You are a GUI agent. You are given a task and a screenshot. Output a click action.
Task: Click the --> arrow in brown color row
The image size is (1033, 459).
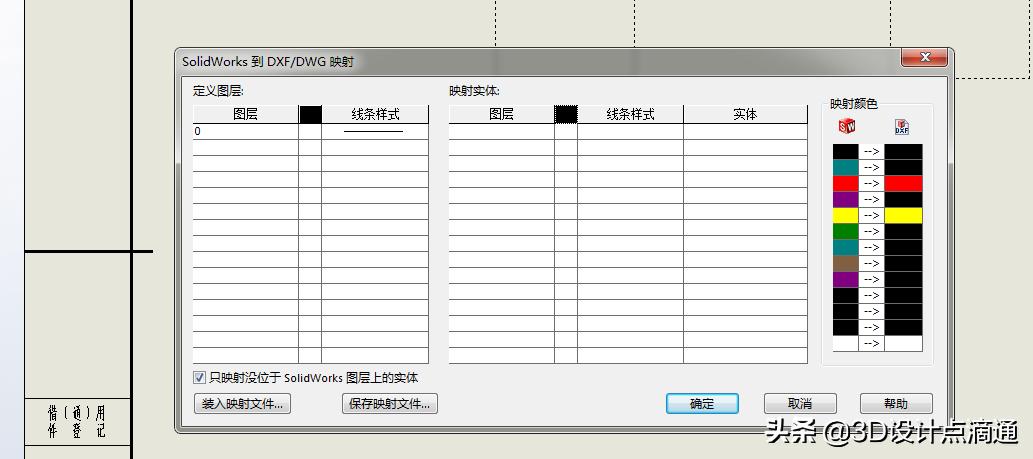pyautogui.click(x=871, y=264)
